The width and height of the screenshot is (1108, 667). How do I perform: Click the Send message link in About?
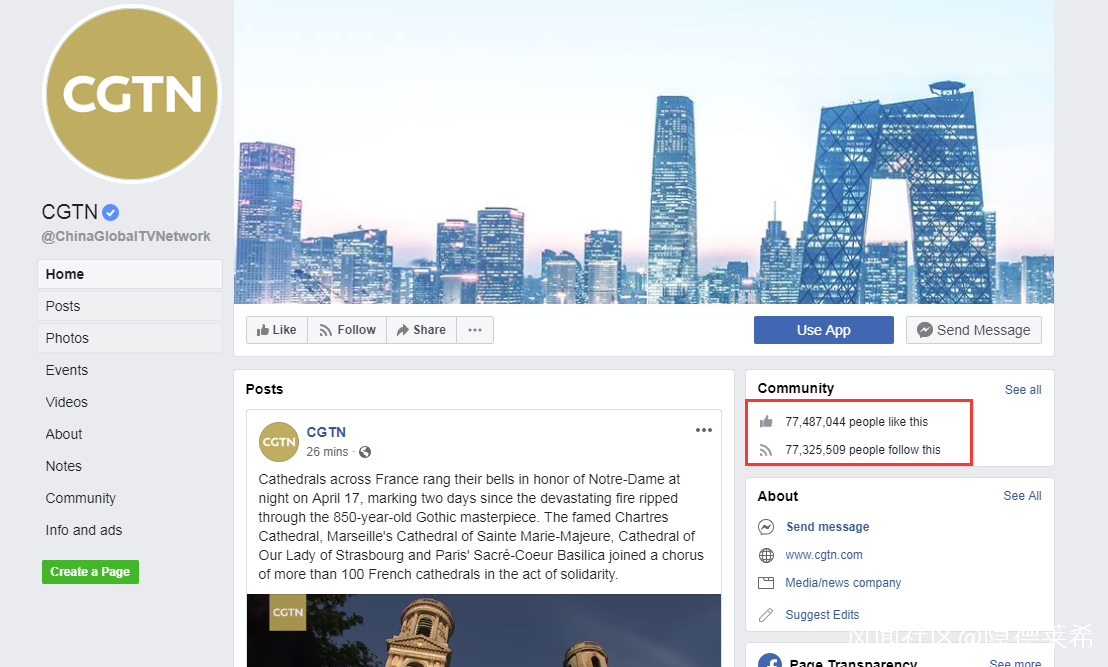[827, 527]
